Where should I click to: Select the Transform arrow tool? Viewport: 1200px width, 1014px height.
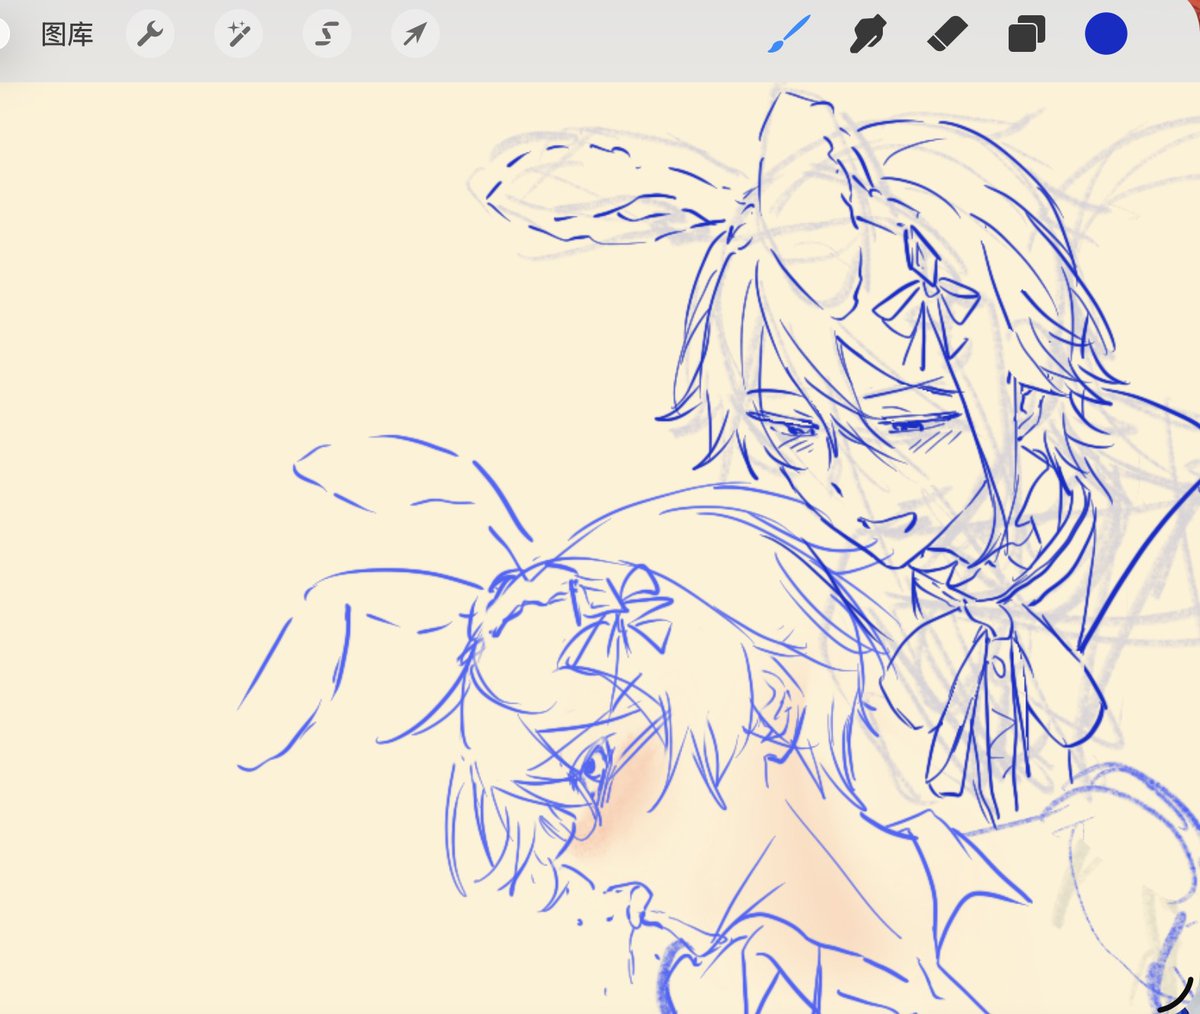click(414, 33)
